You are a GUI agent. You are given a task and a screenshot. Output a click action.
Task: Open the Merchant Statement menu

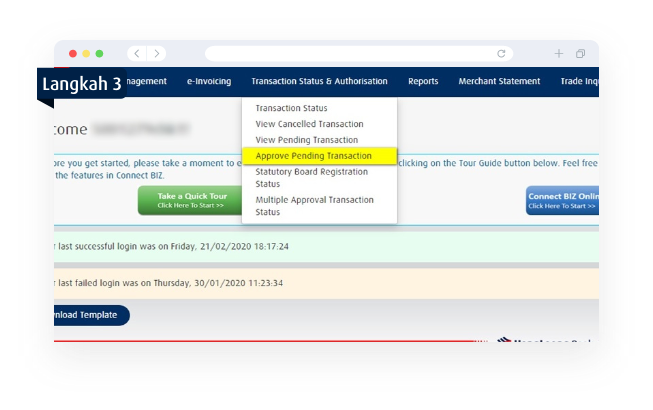[x=499, y=81]
